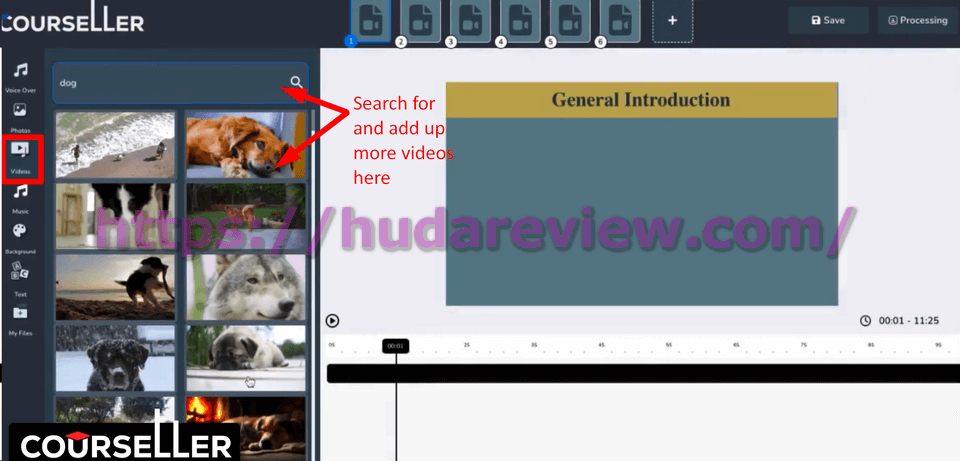Open the Background palette icon
This screenshot has width=960, height=461.
[20, 233]
